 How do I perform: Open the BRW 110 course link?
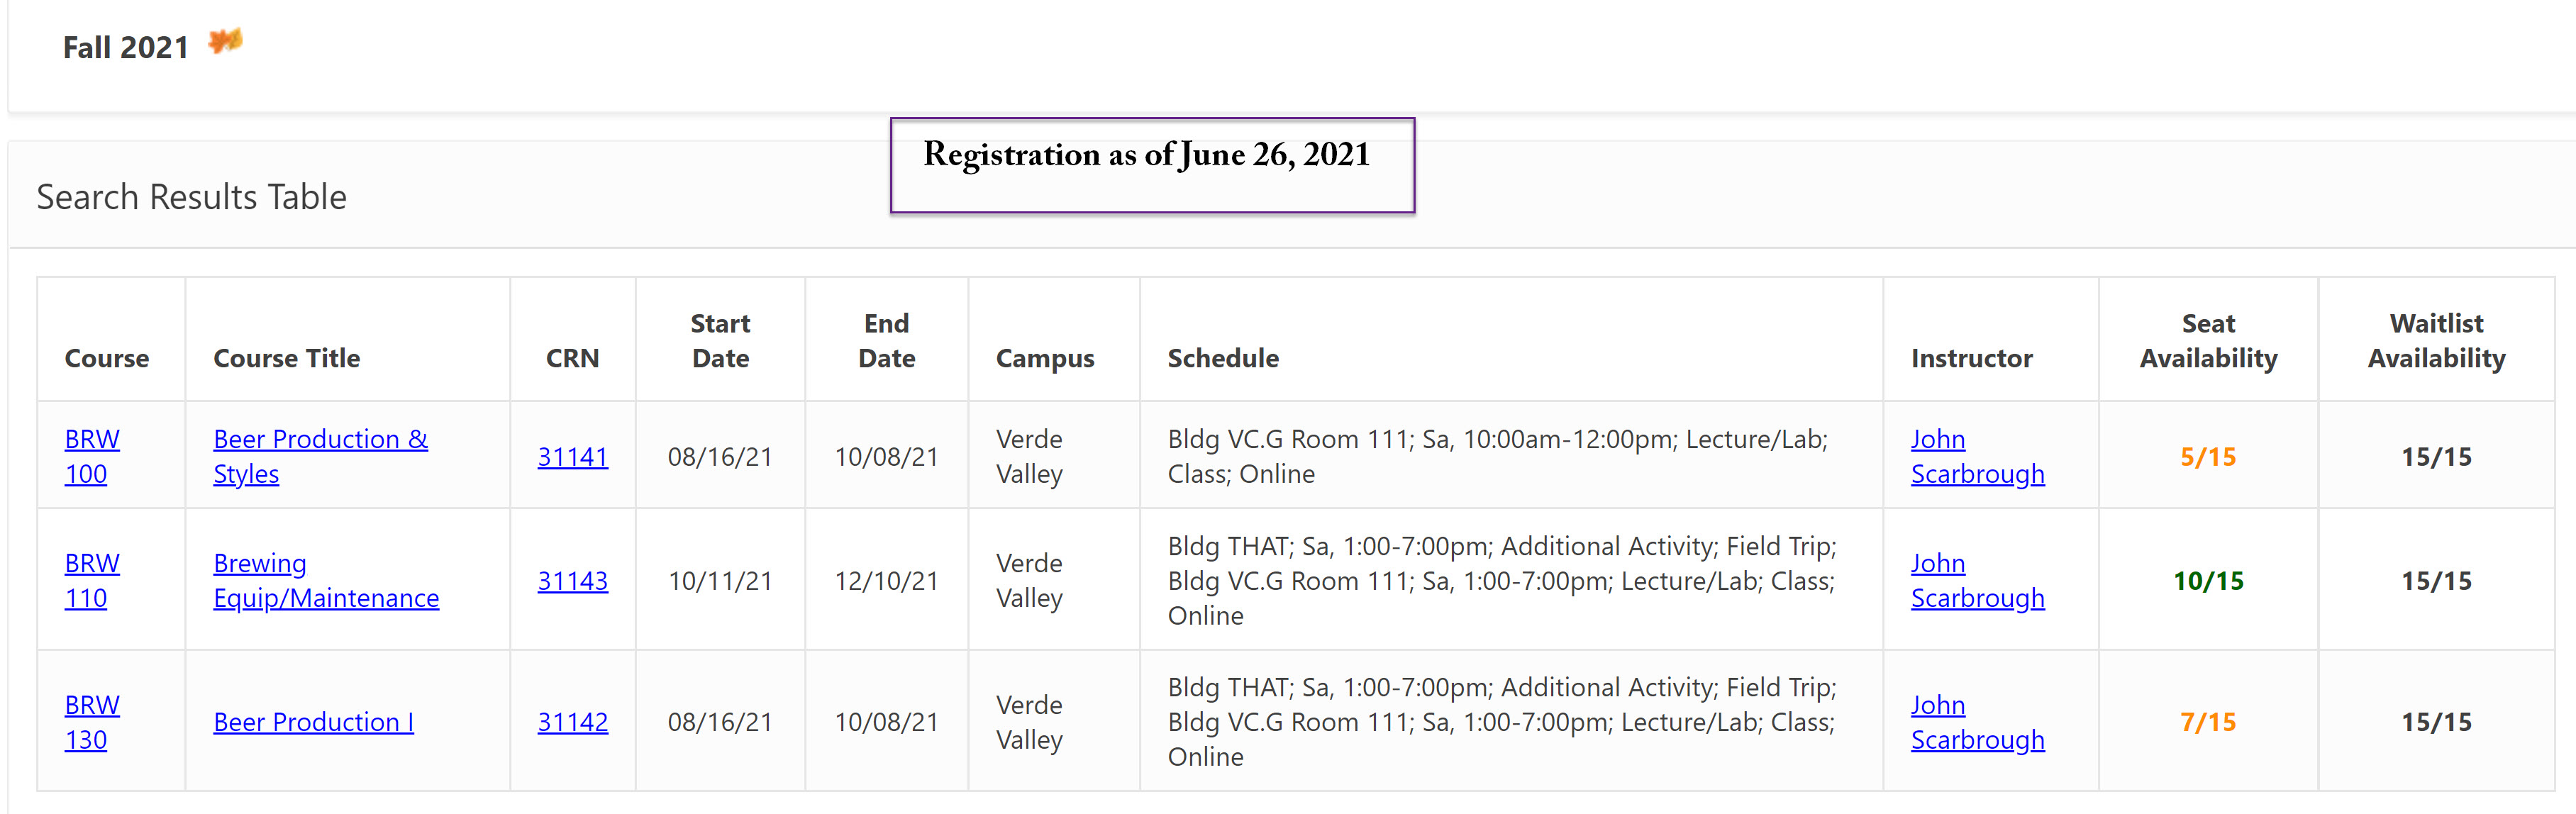pos(92,580)
